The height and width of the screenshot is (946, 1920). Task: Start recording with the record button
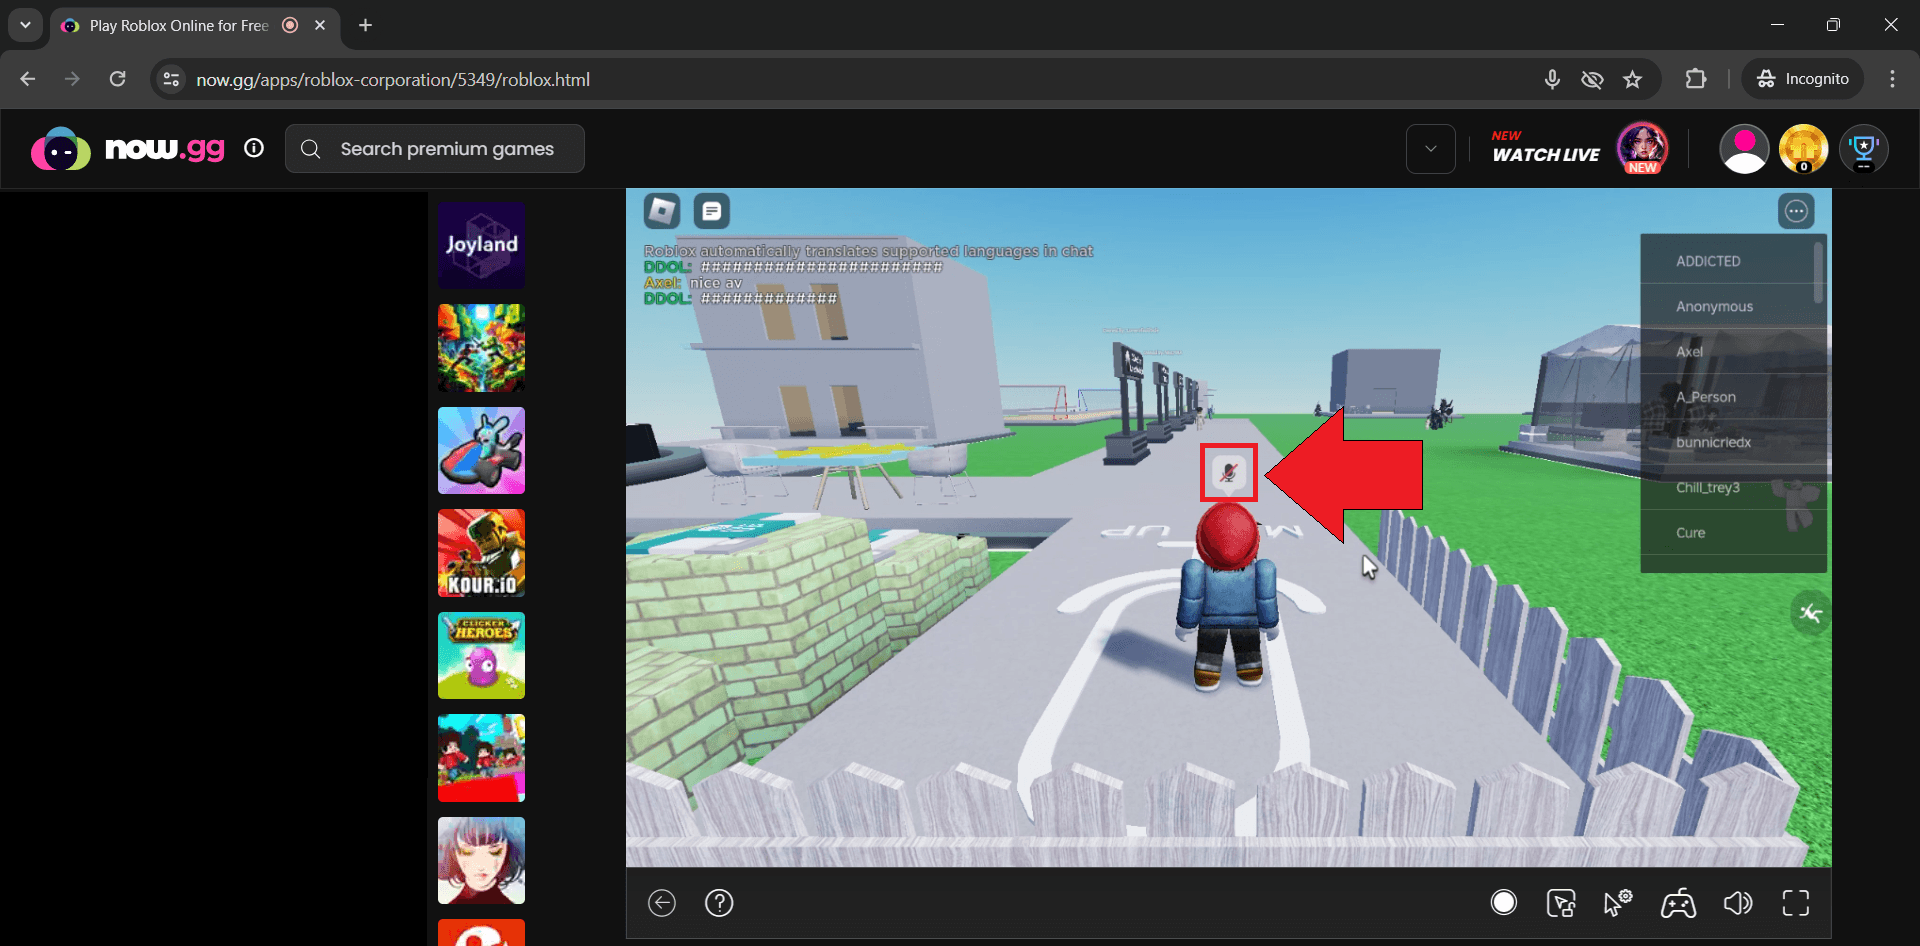tap(1504, 903)
